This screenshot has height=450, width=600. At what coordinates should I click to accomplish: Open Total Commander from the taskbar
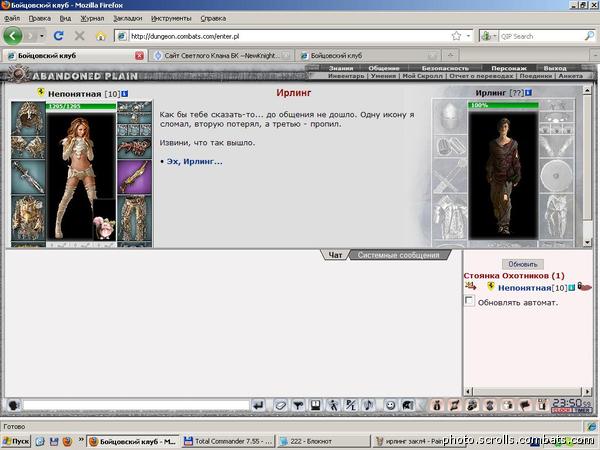pos(228,441)
